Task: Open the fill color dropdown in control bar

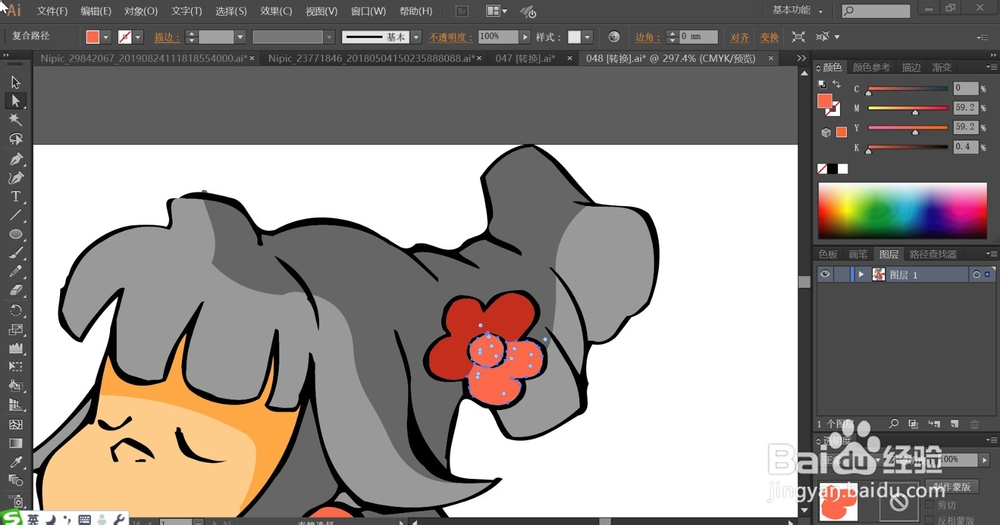Action: [106, 37]
